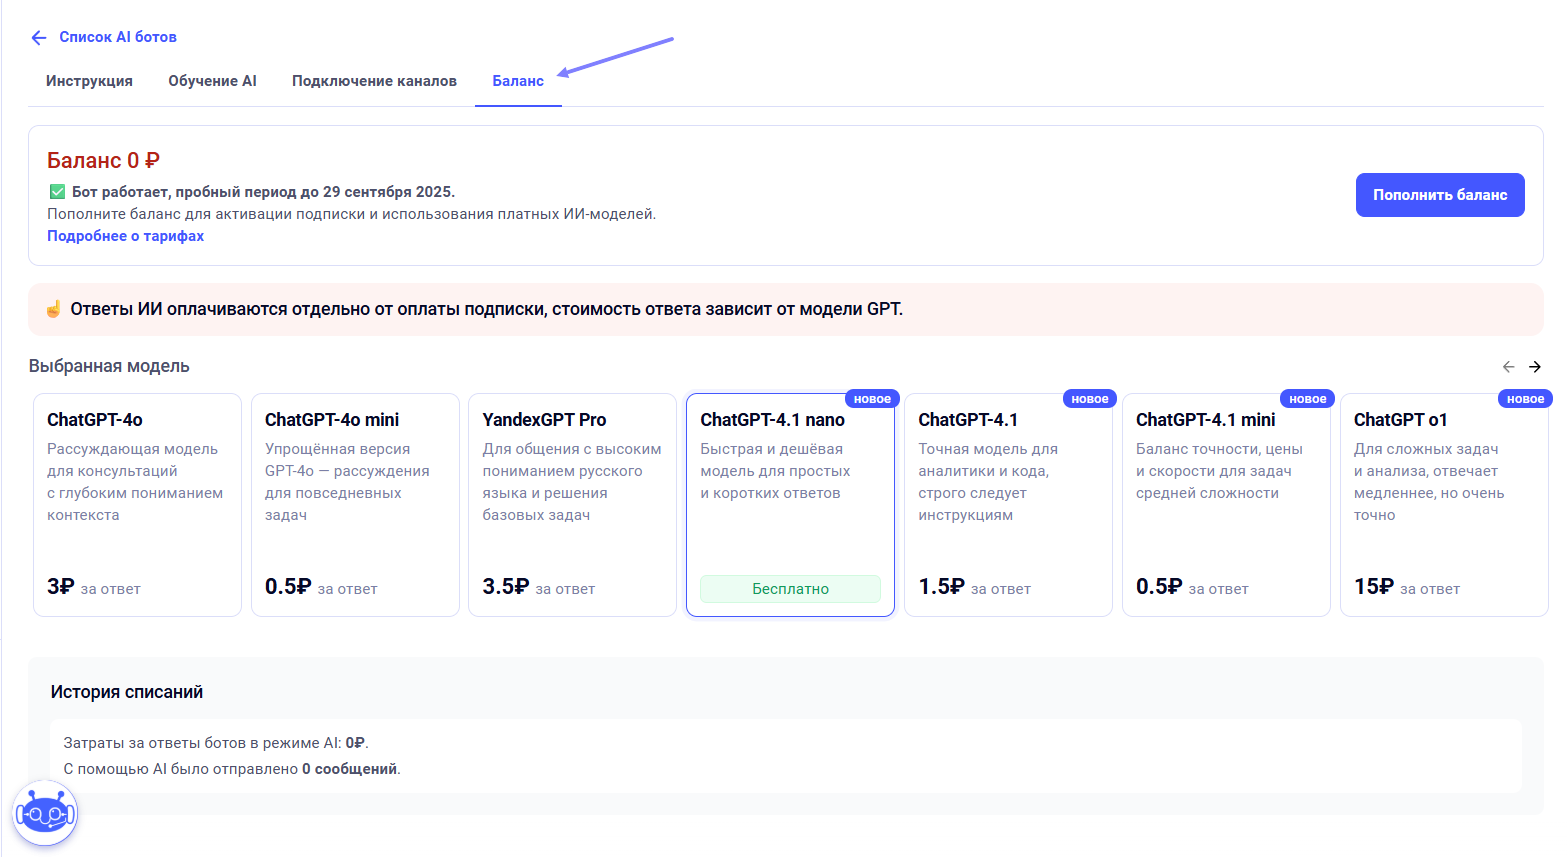Viewport: 1567px width, 857px height.
Task: Select the Баланс tab
Action: [x=518, y=81]
